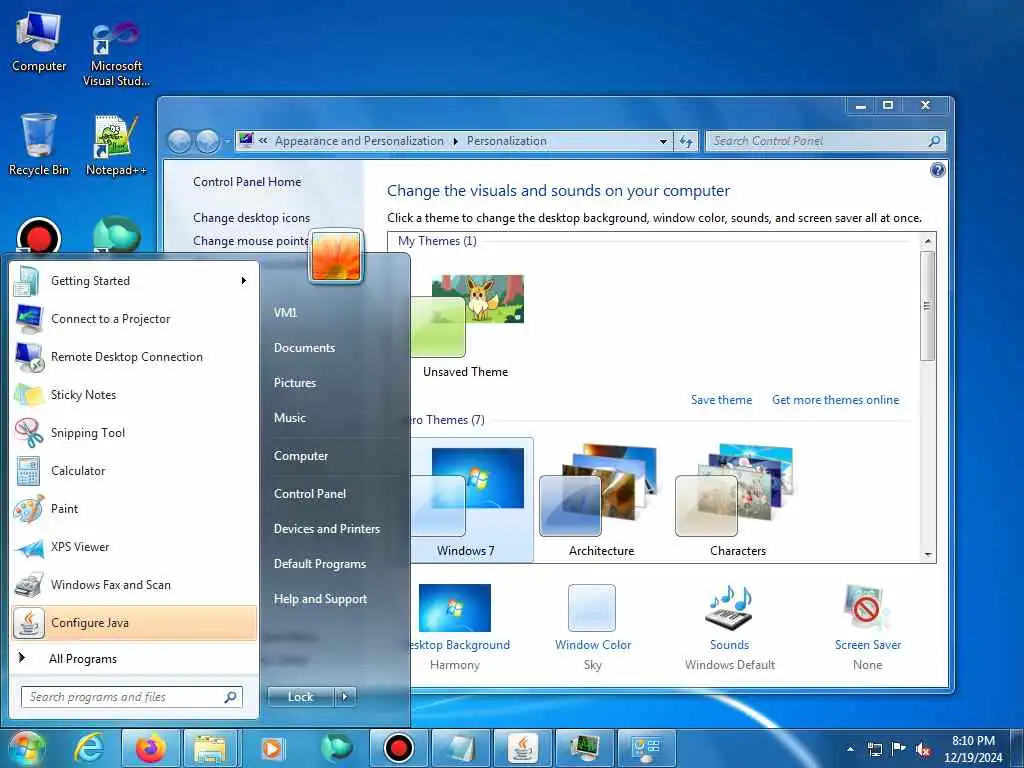
Task: Open Devices and Printers
Action: tap(327, 529)
